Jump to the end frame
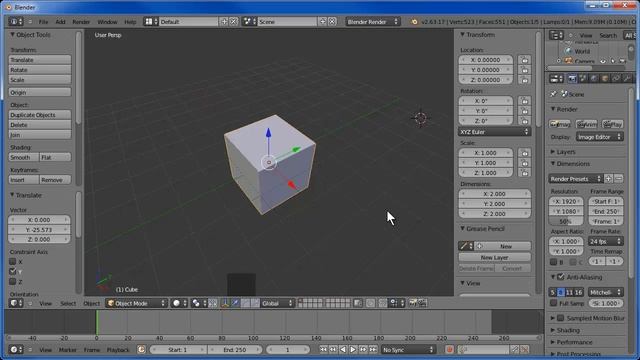 coord(373,350)
